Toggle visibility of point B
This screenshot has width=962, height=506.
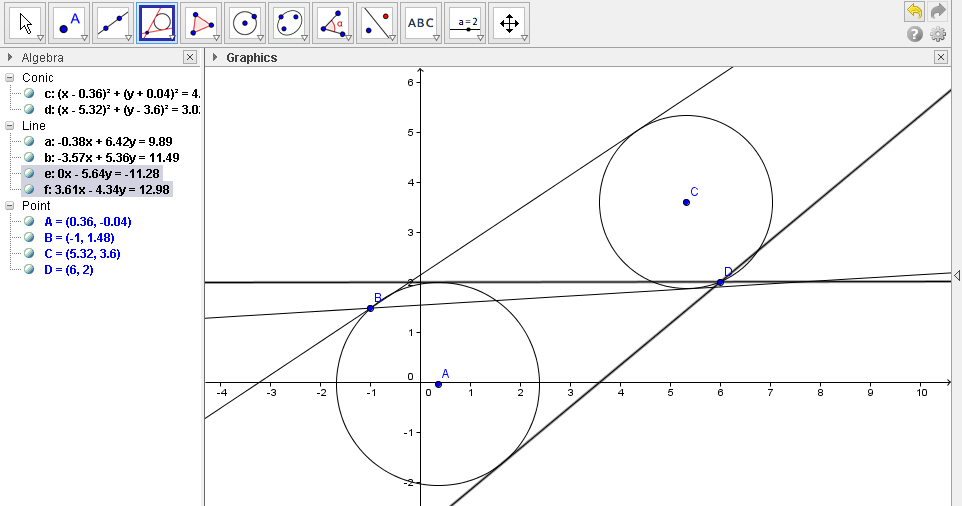29,237
